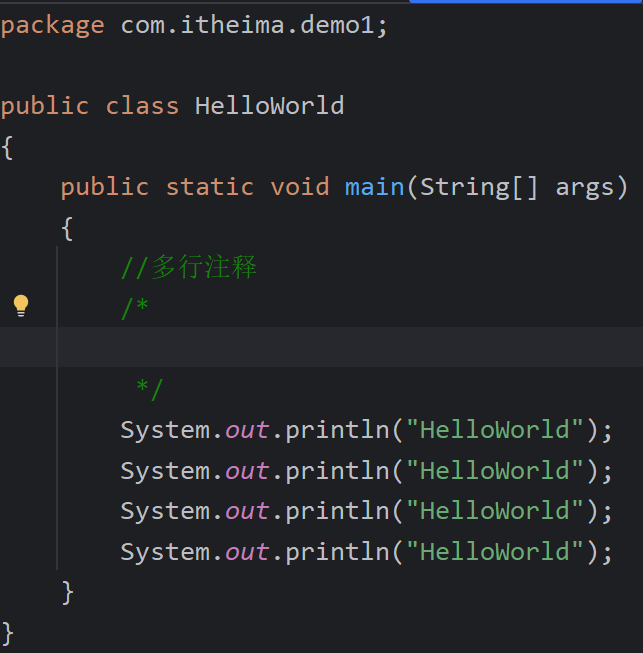Click the 'class' keyword
Image resolution: width=643 pixels, height=653 pixels.
pos(142,106)
